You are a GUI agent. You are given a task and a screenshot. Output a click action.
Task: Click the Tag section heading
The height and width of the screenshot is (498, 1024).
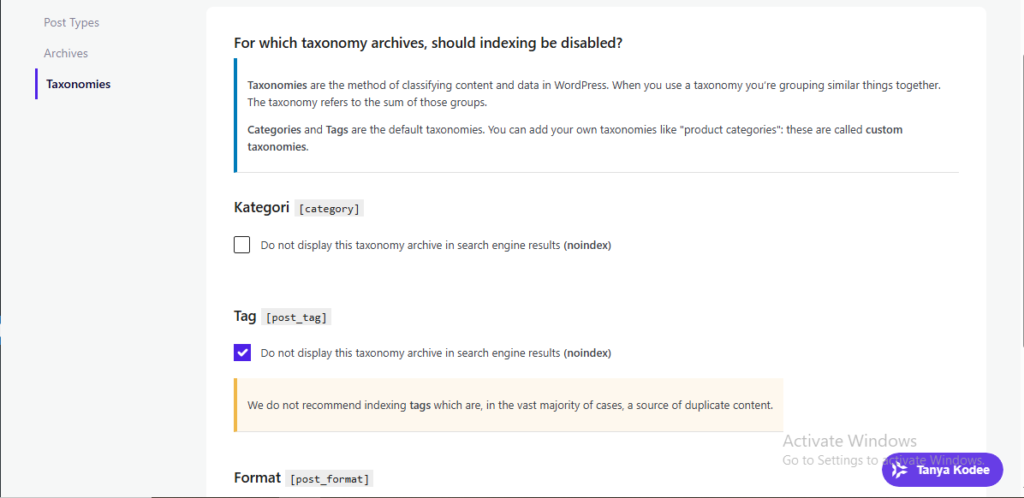[245, 316]
